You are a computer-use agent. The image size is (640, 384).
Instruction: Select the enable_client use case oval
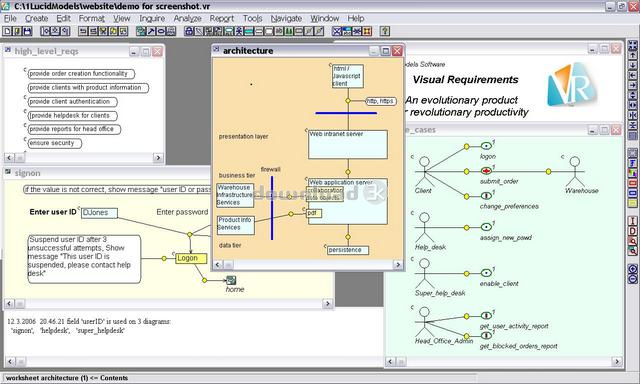click(x=486, y=273)
